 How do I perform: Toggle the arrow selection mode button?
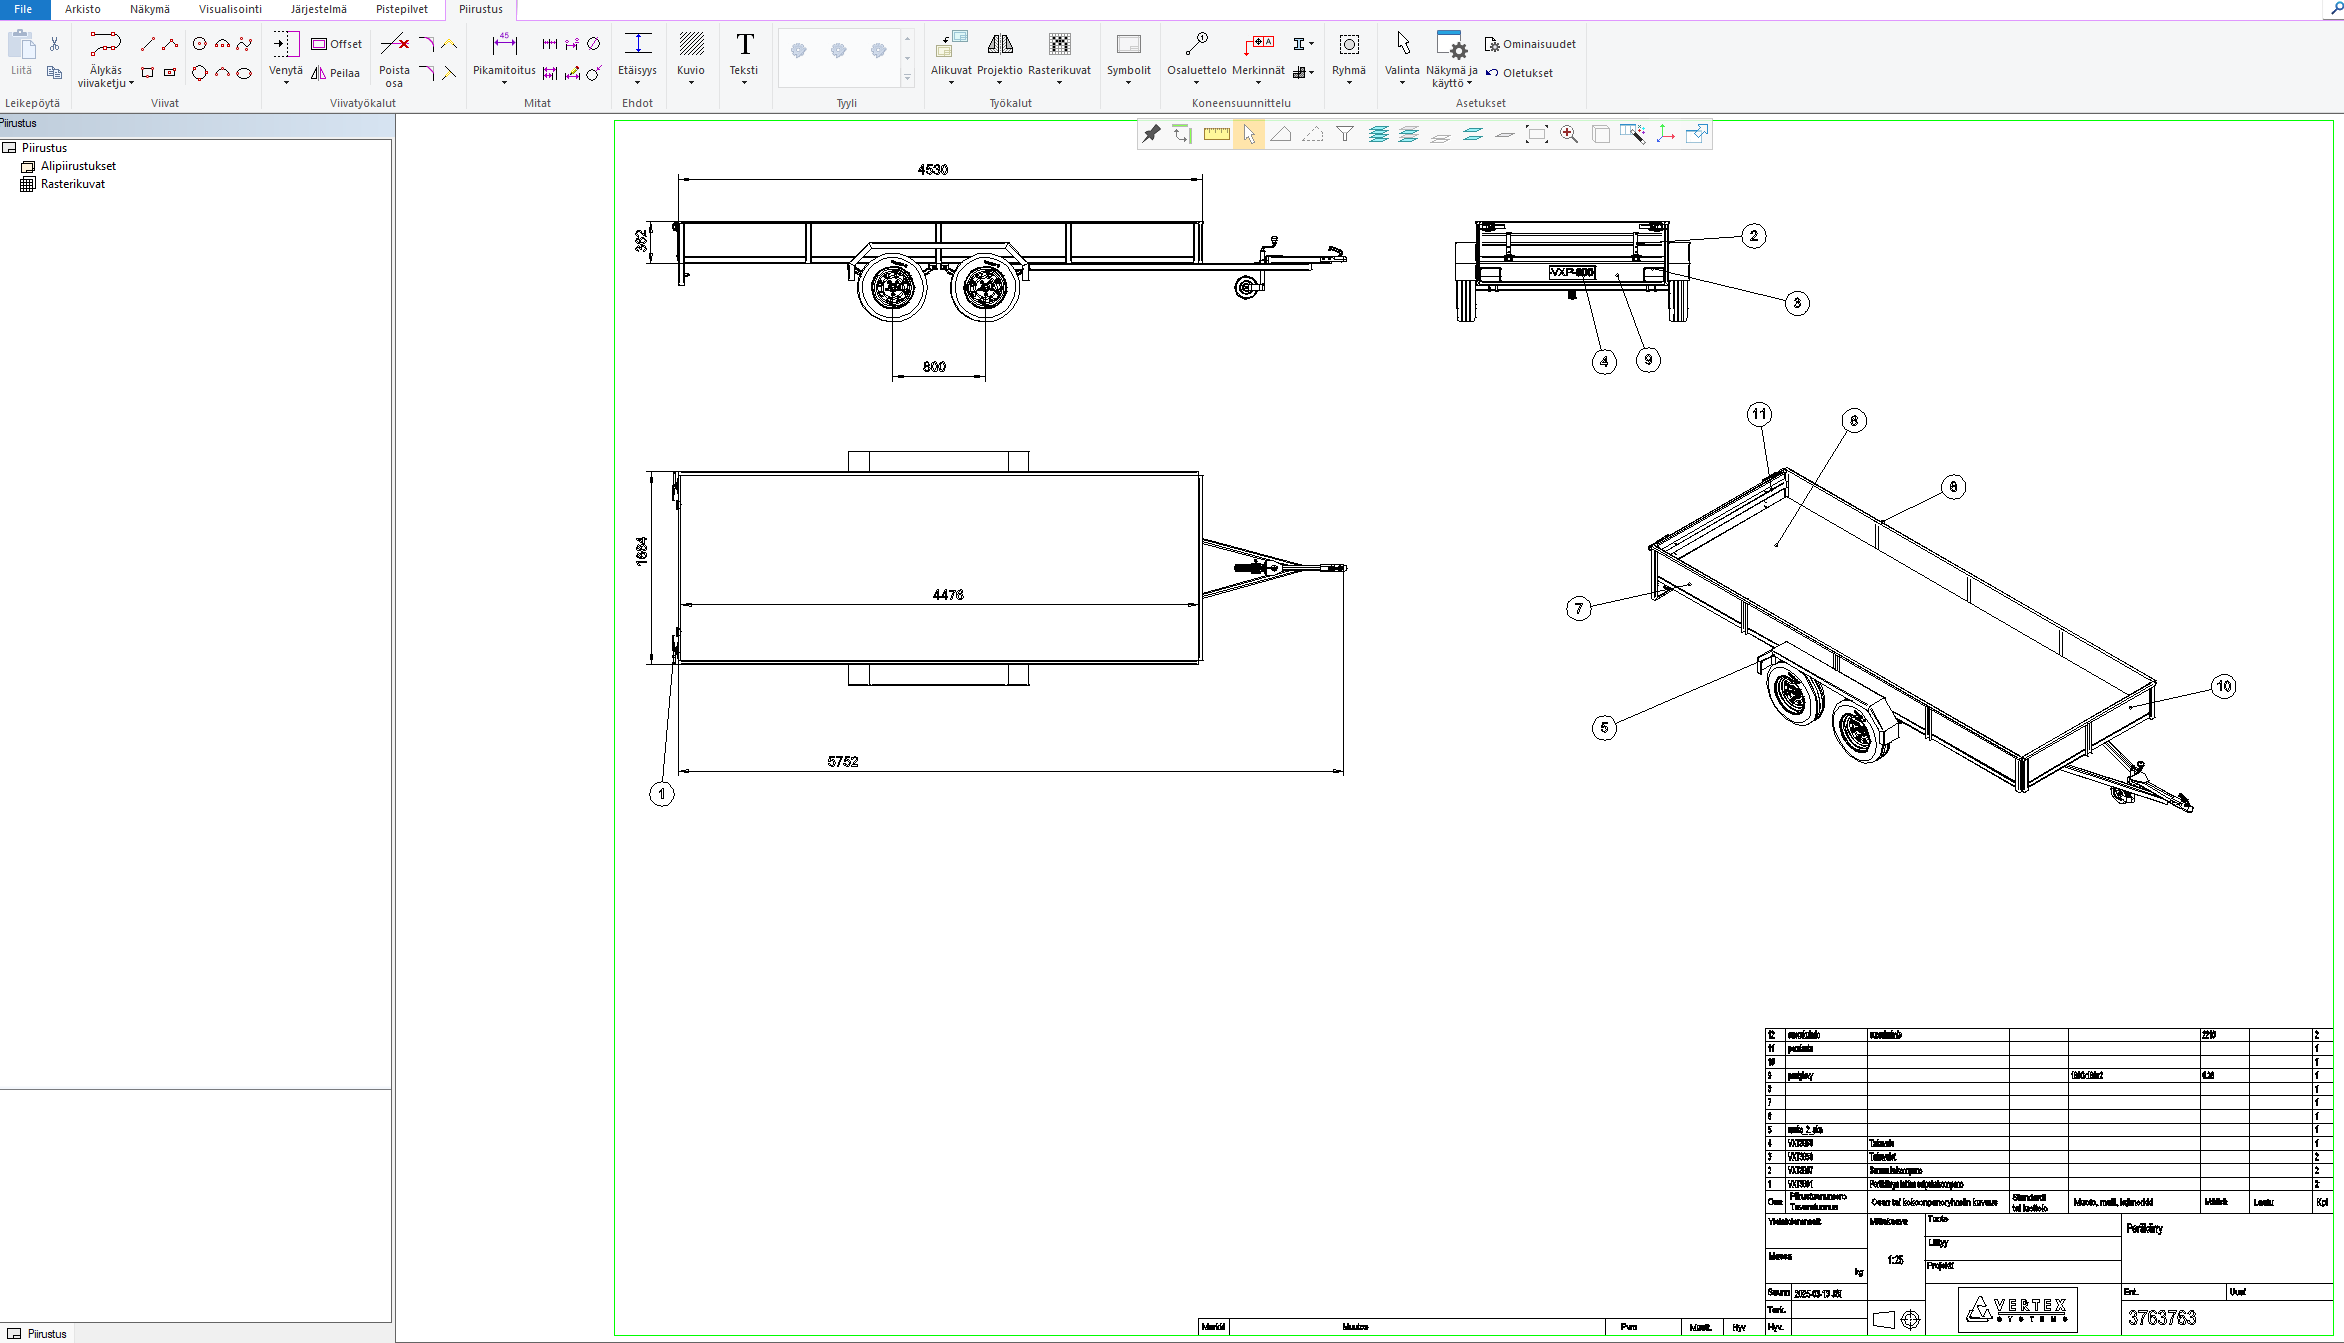[1248, 134]
